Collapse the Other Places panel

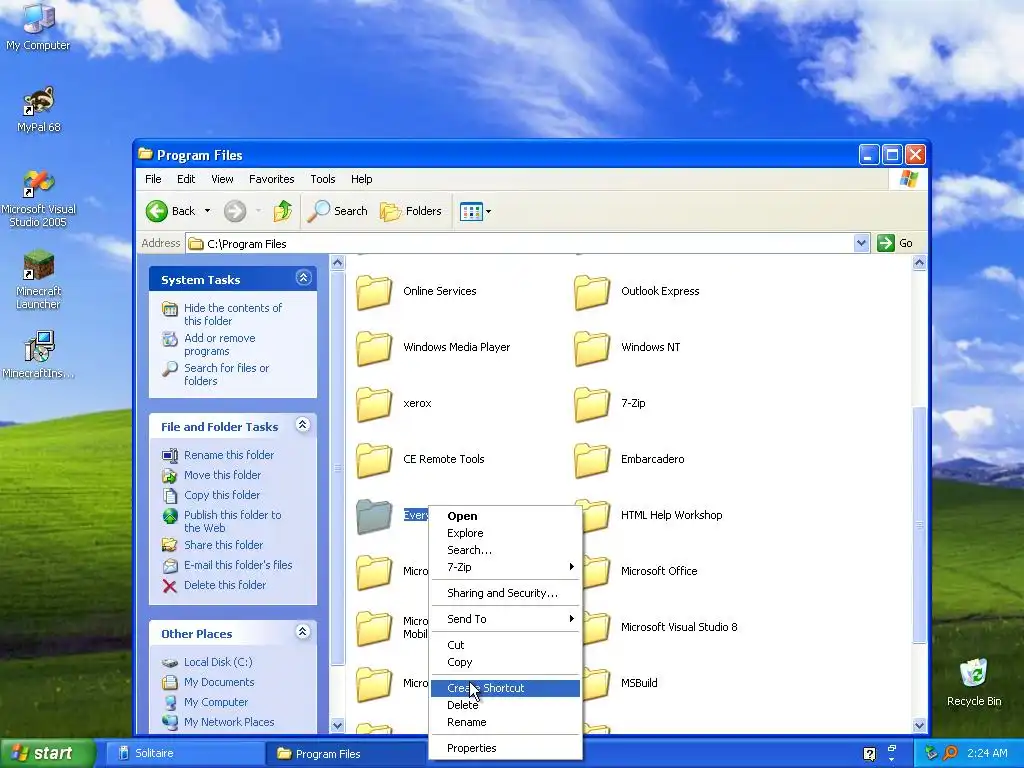(x=302, y=632)
